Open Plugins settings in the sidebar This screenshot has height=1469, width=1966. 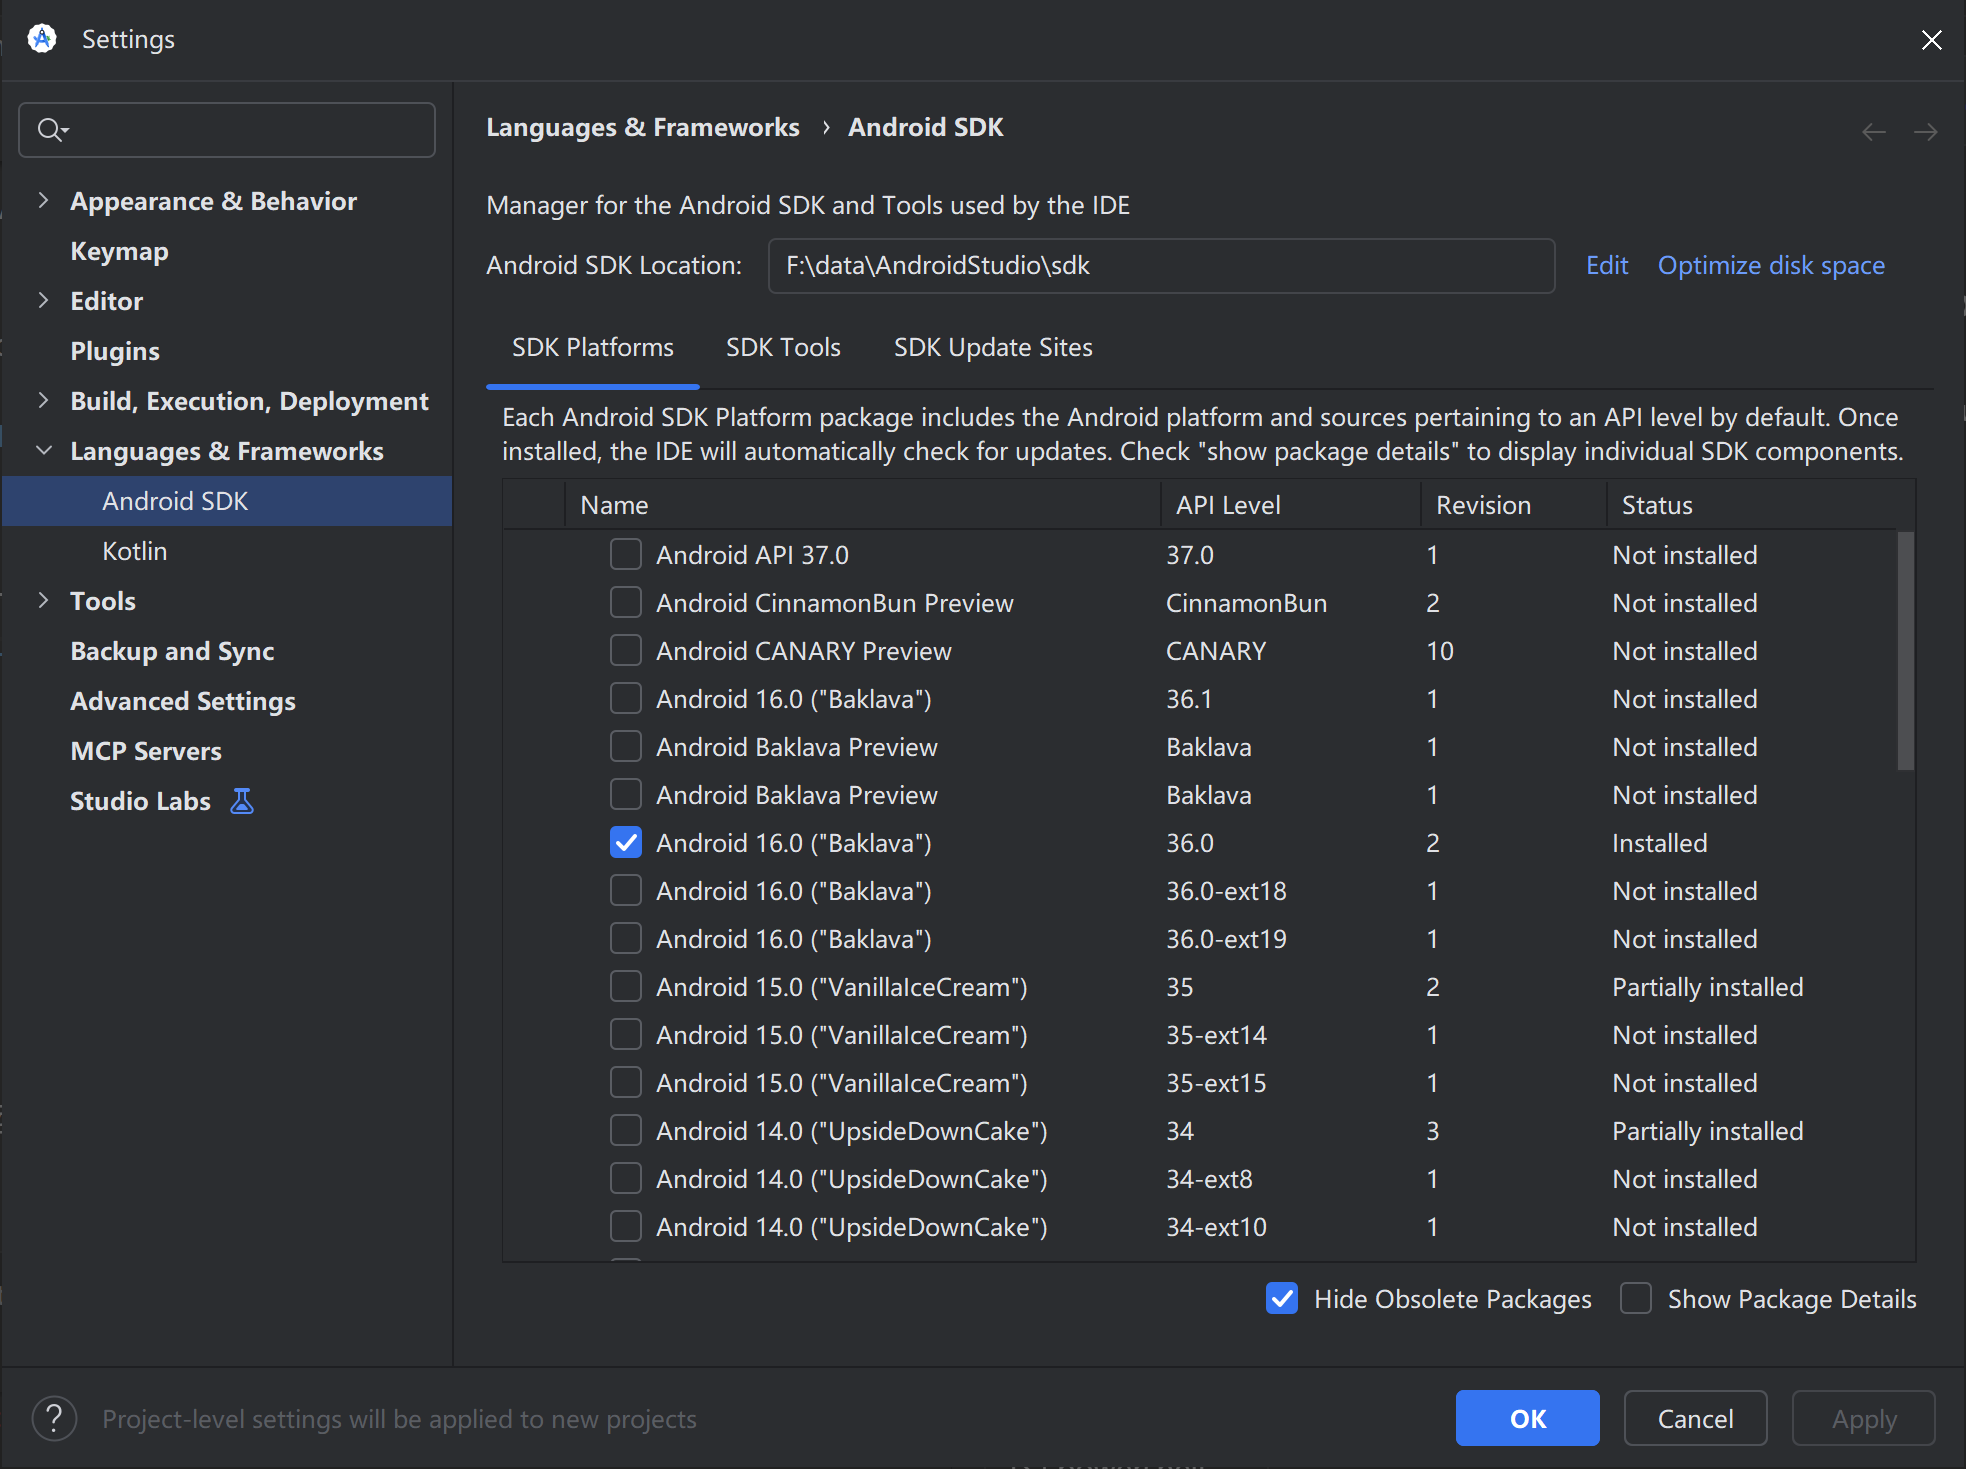pos(115,351)
